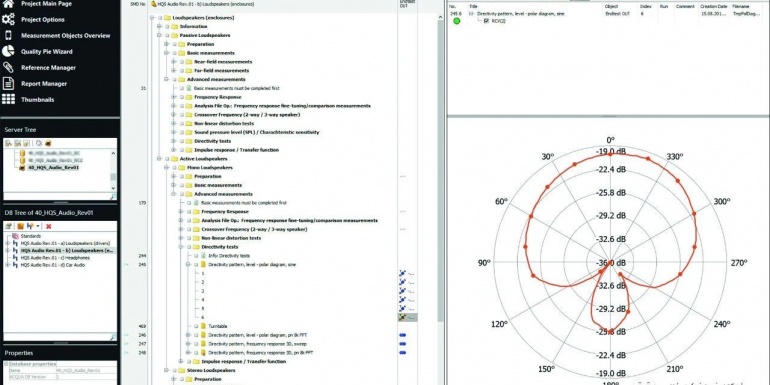Launch the Quality Pie Wizard icon
Screen dimensions: 770x385
pos(8,52)
